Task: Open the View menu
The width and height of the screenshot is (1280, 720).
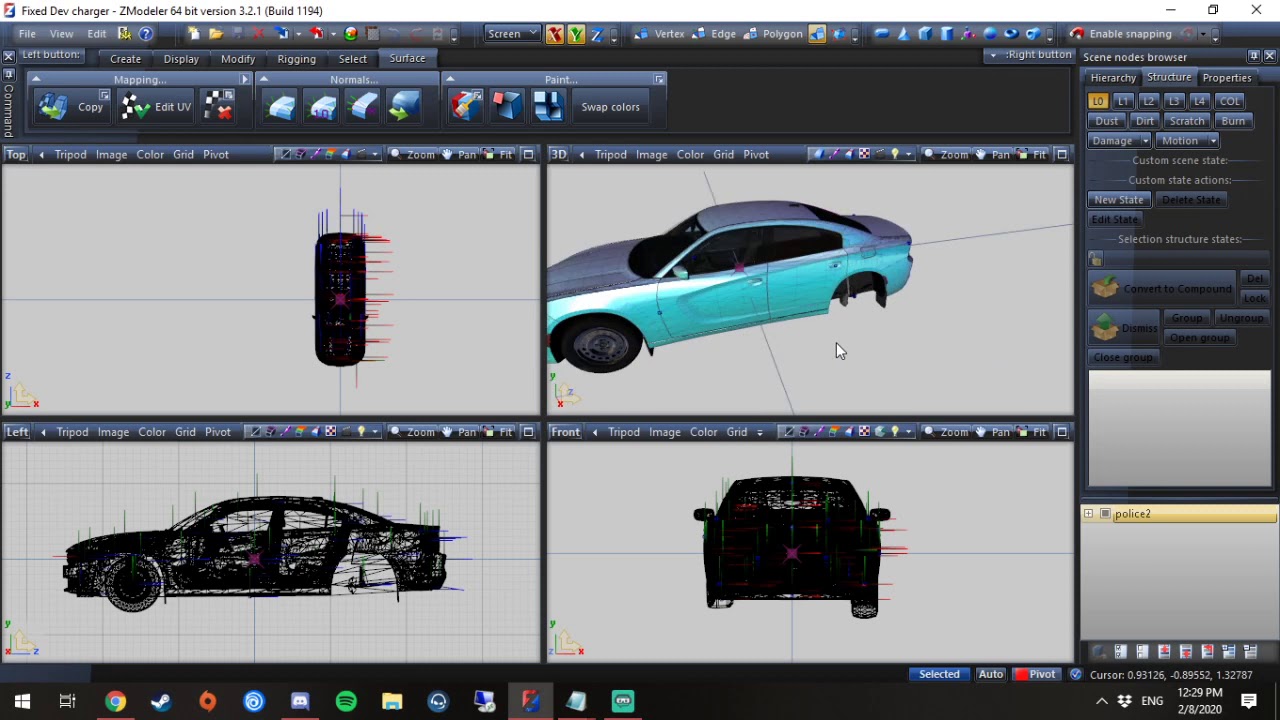Action: pos(61,34)
